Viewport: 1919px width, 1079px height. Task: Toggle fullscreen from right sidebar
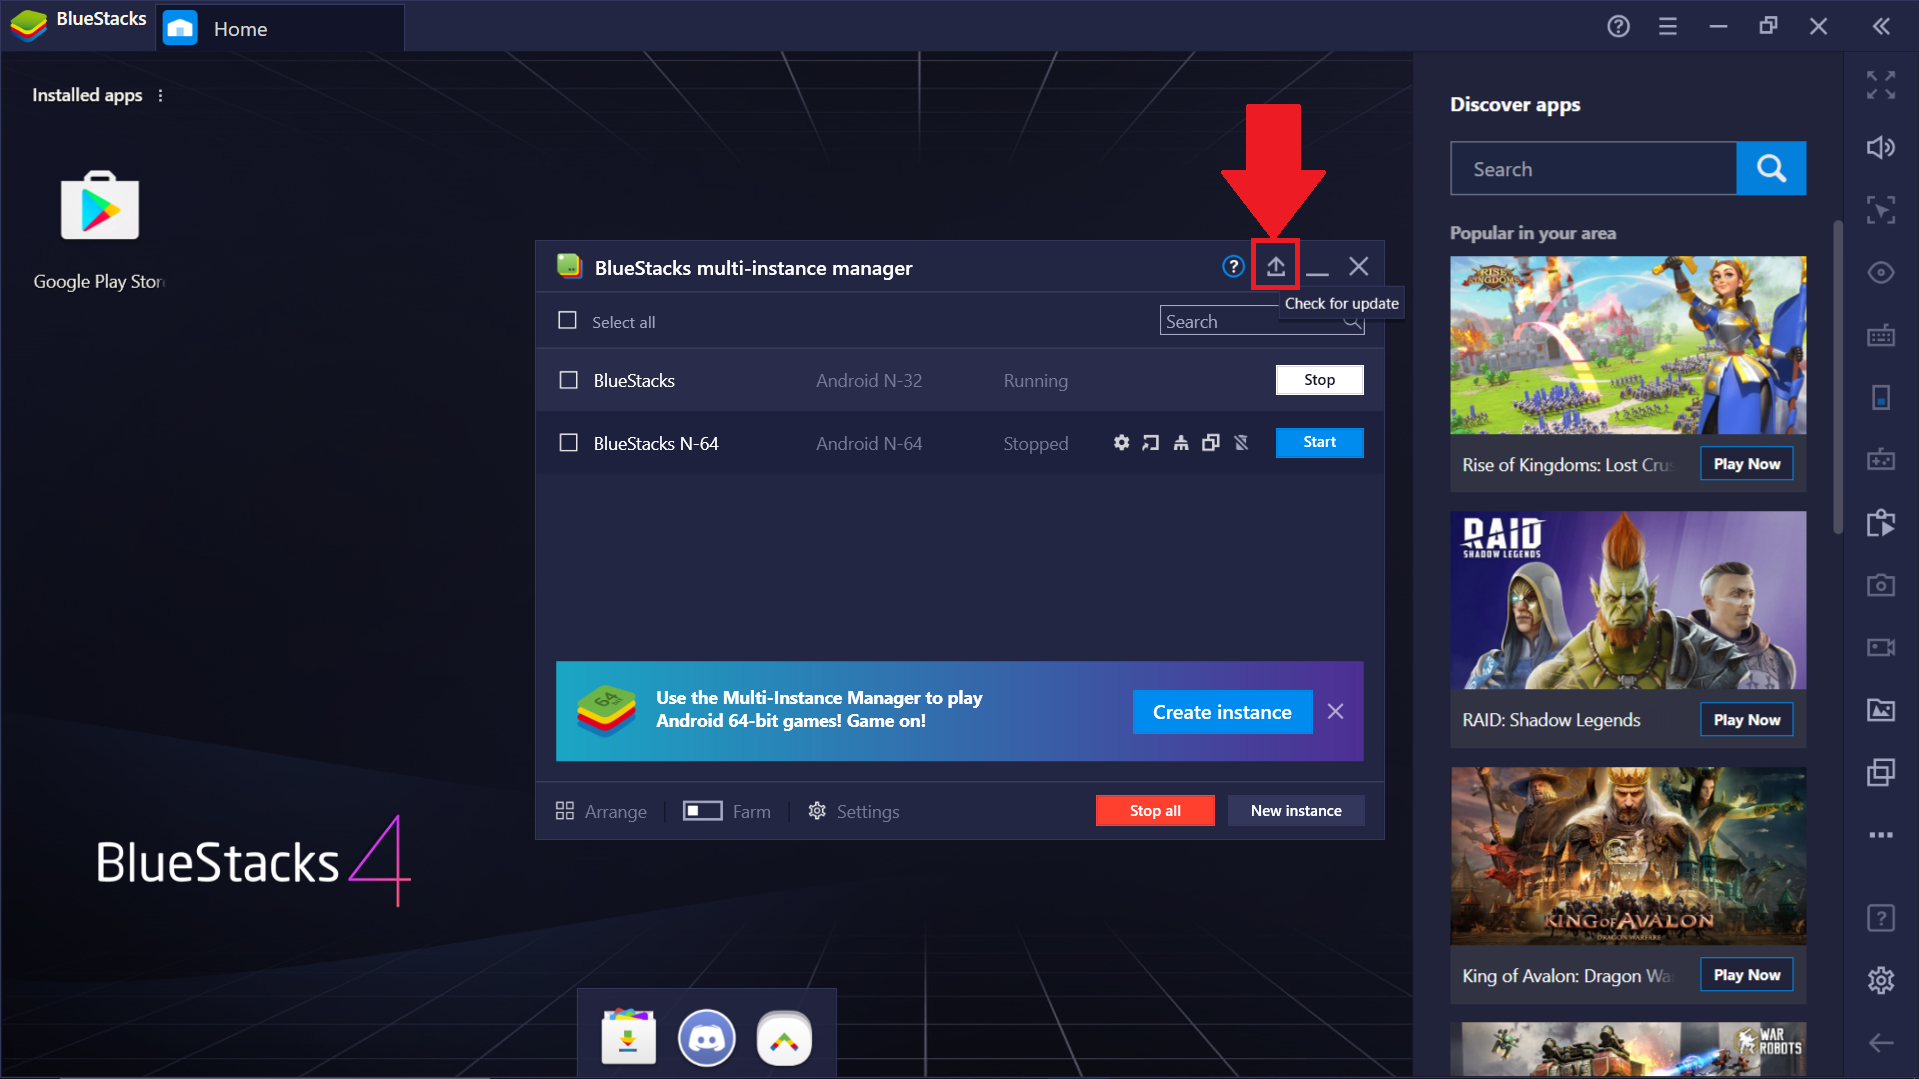pyautogui.click(x=1880, y=85)
